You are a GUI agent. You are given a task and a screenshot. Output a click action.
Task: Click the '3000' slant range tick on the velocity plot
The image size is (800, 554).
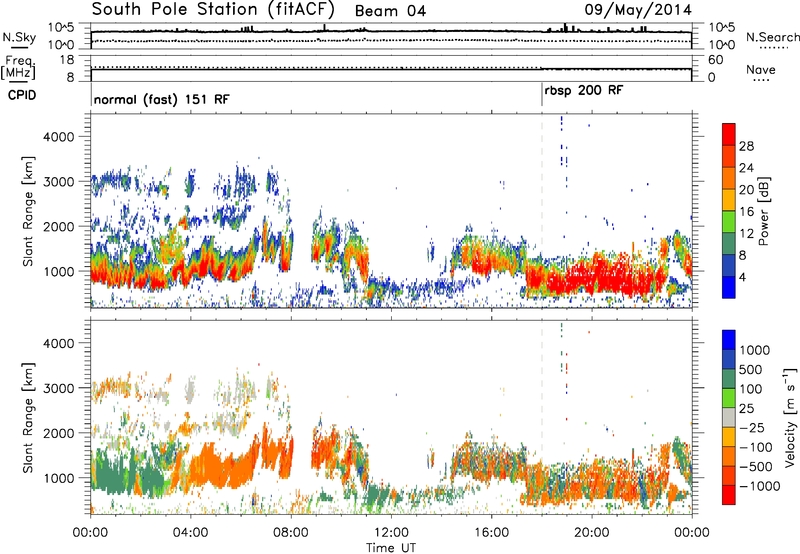pos(58,388)
